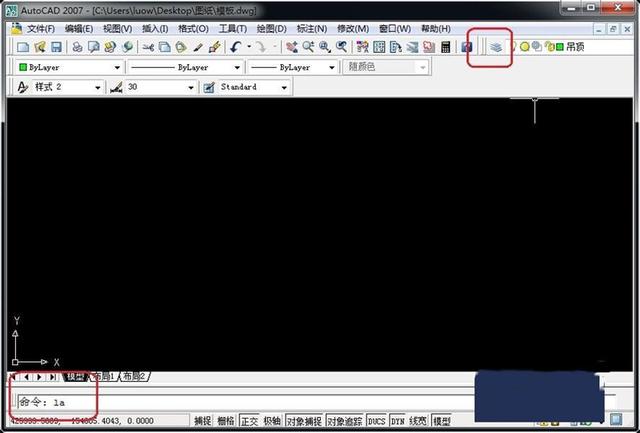
Task: Open the 绘图(D) menu
Action: [271, 29]
